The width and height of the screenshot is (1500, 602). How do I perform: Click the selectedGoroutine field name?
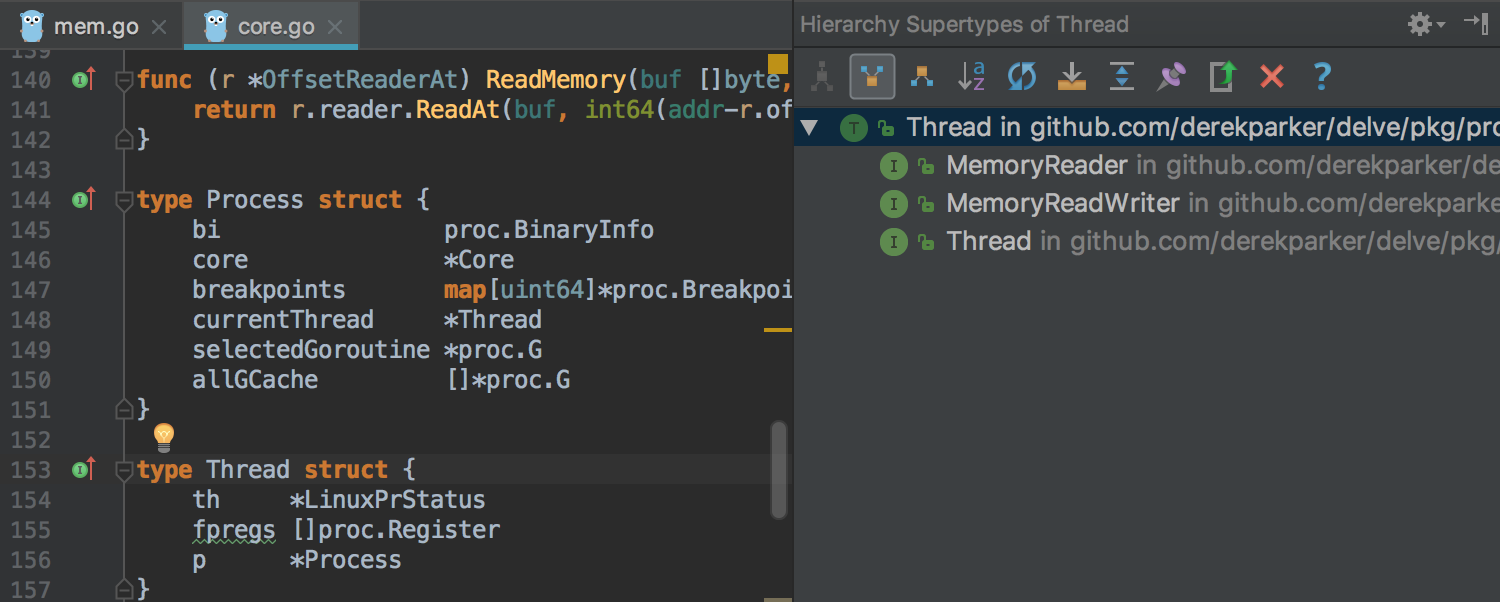click(311, 349)
